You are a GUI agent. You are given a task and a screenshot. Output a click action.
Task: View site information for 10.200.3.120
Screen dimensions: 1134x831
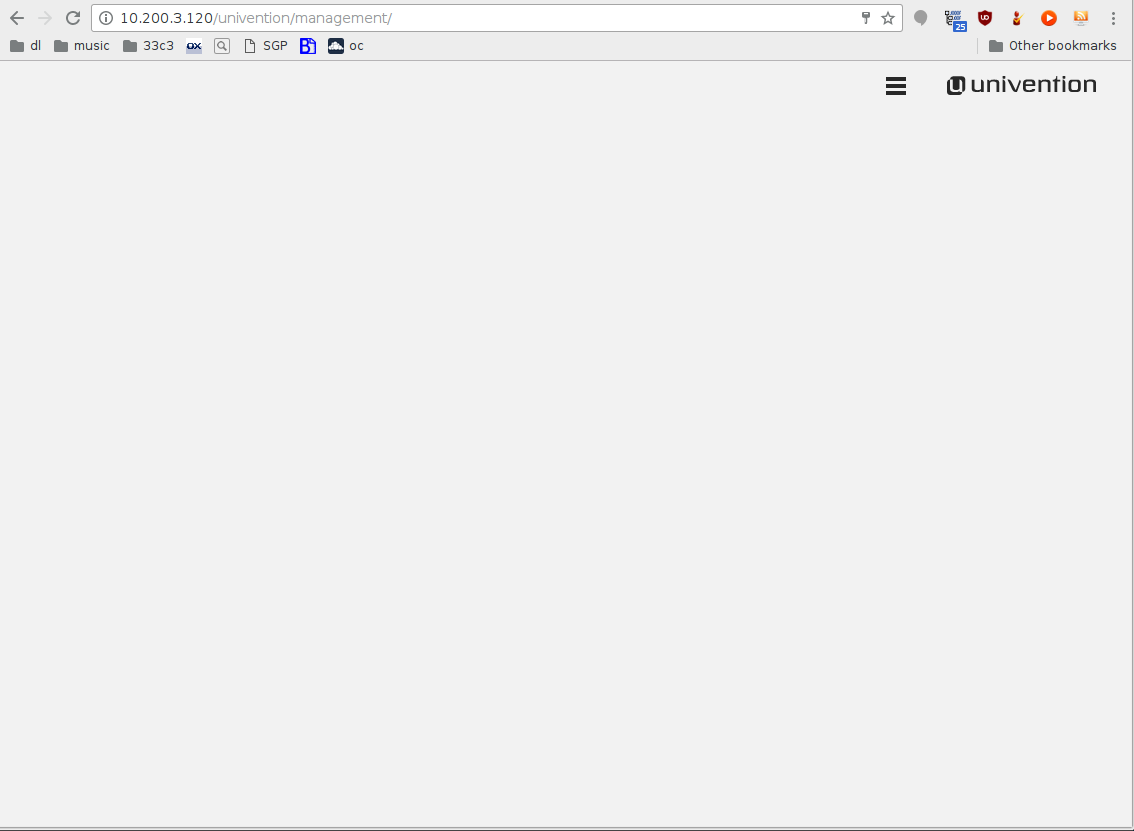[106, 18]
